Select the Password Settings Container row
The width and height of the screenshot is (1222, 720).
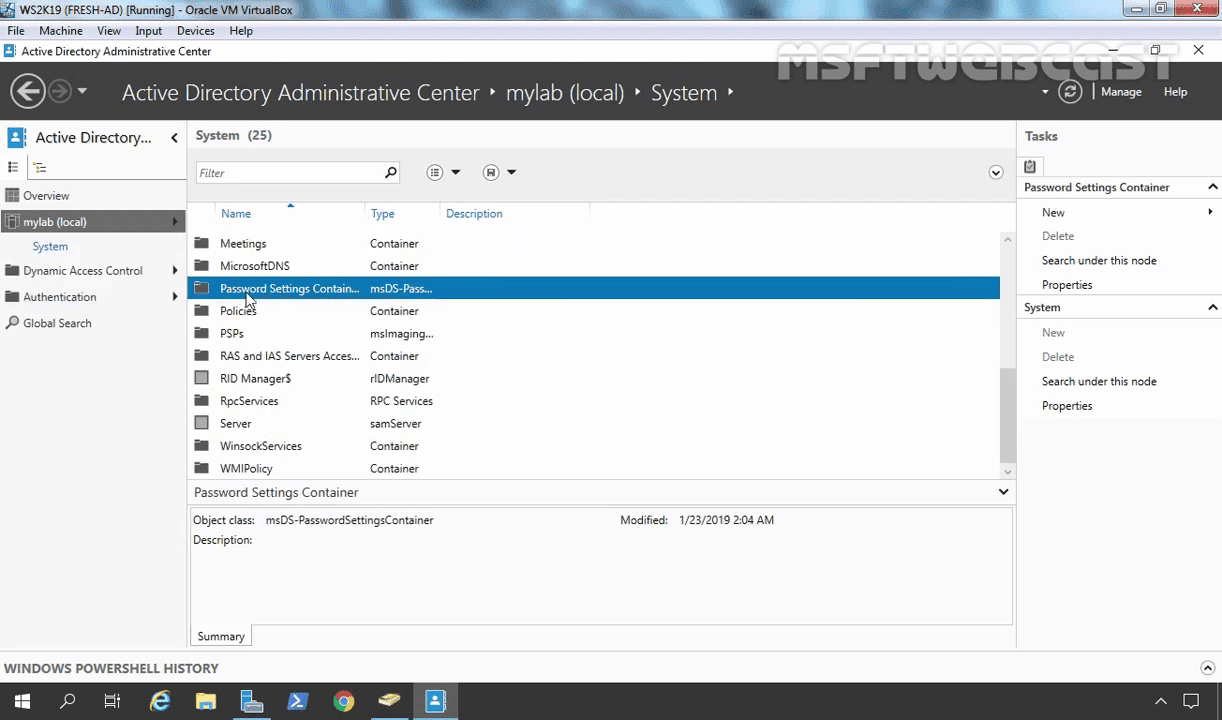tap(594, 288)
